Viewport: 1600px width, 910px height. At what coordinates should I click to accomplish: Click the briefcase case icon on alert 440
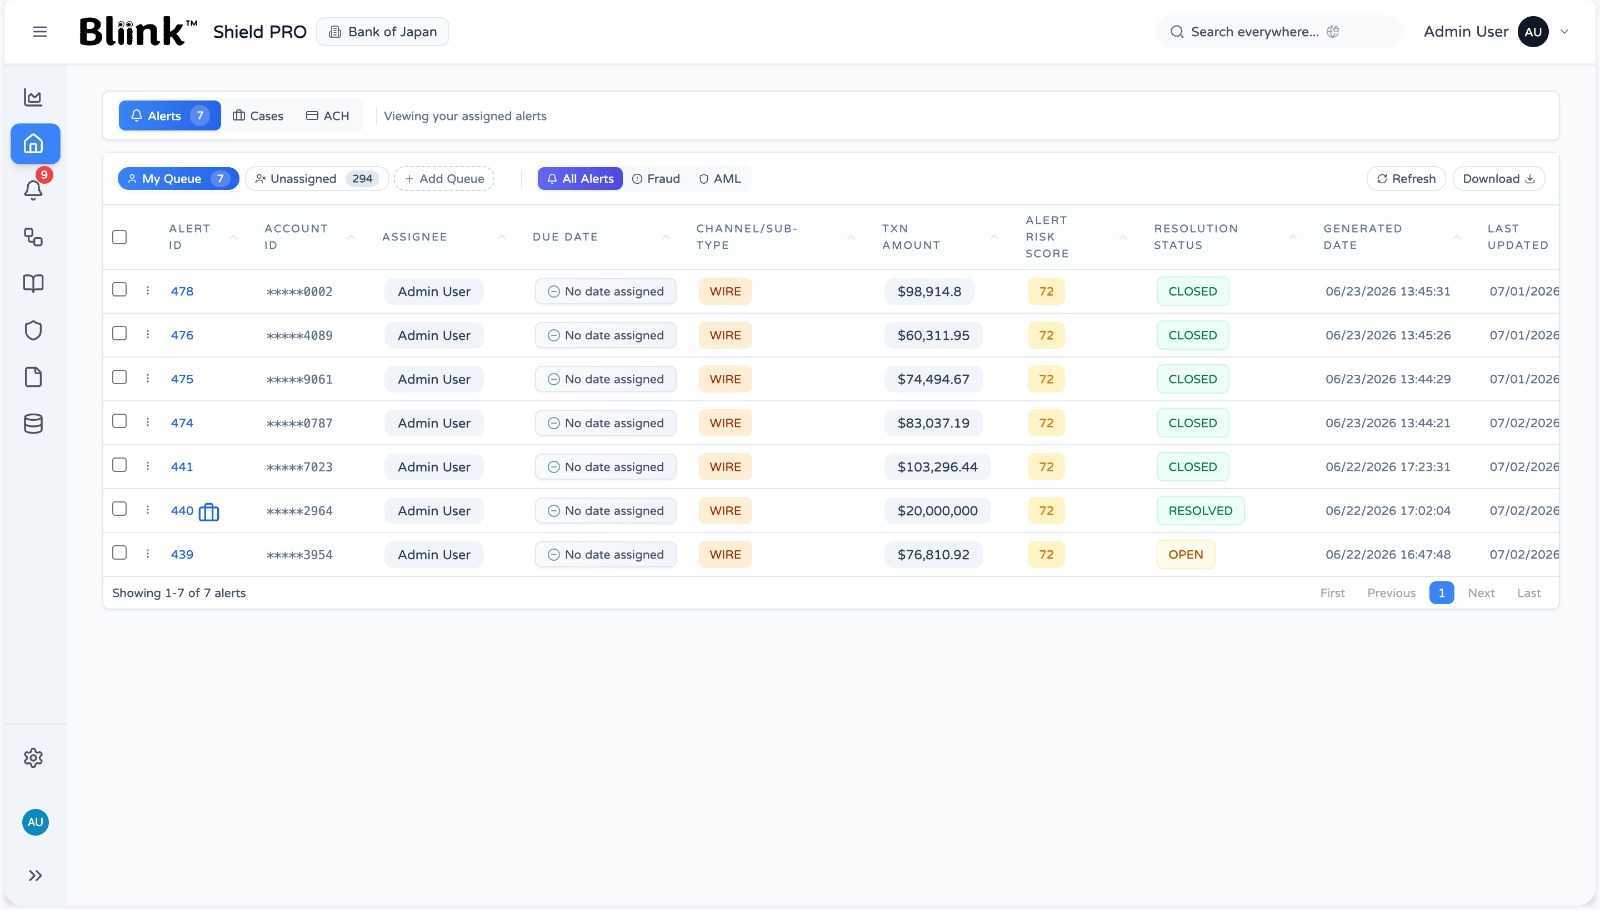(209, 512)
